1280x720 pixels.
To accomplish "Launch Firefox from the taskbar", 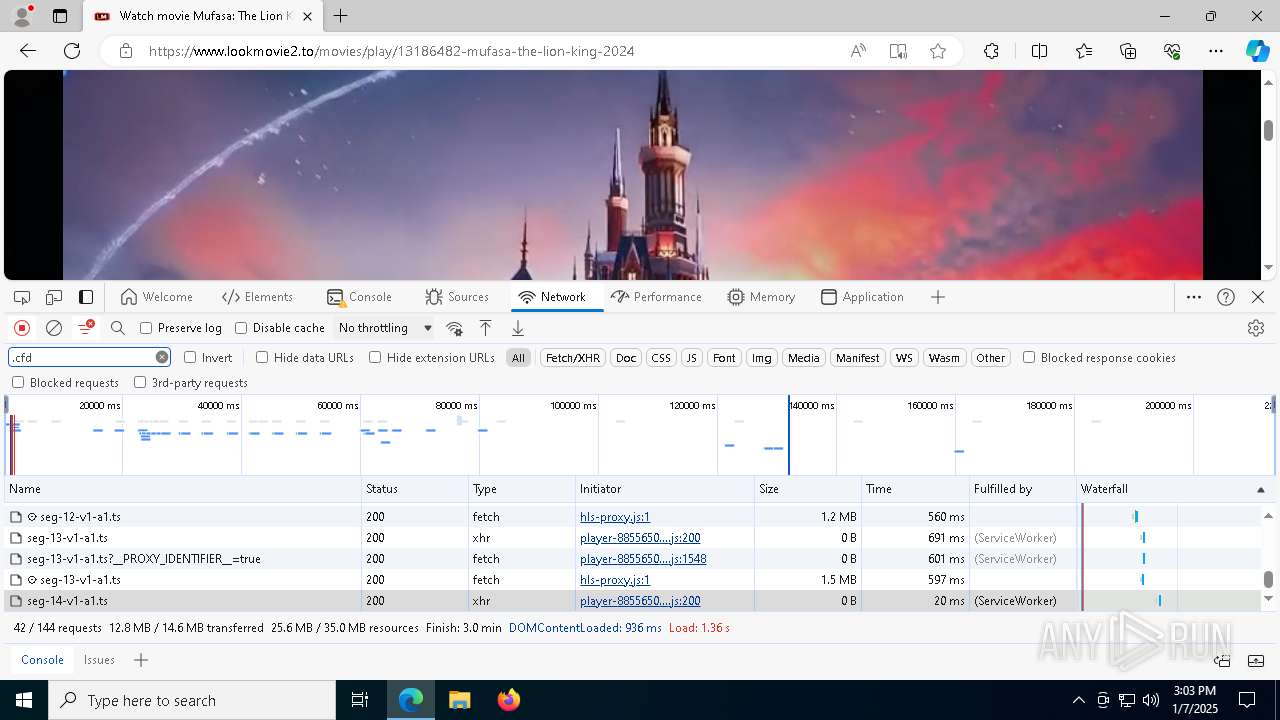I will (x=508, y=700).
